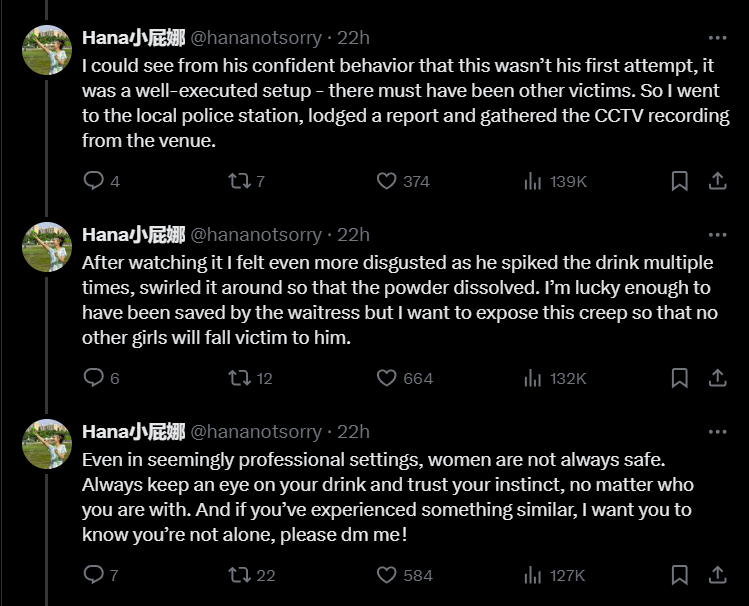Click the profile avatar on the last tweet
Screen dimensions: 749x606
47,444
